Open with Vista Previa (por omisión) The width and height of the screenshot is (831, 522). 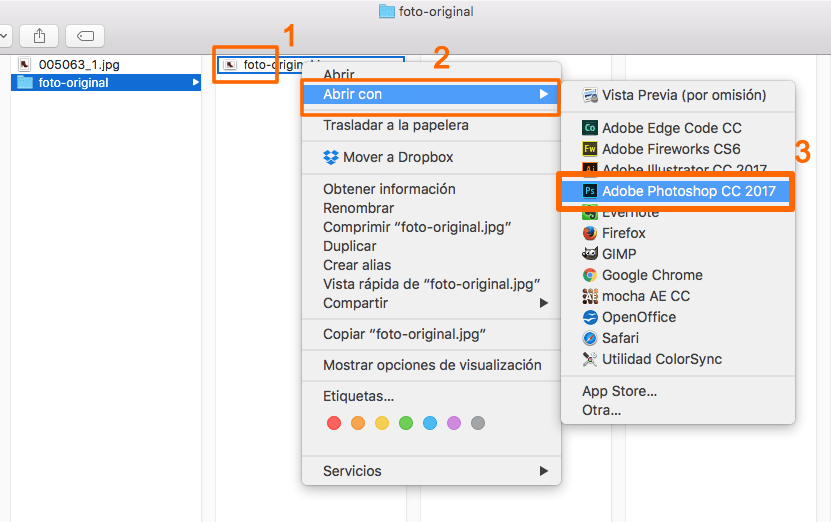(683, 95)
